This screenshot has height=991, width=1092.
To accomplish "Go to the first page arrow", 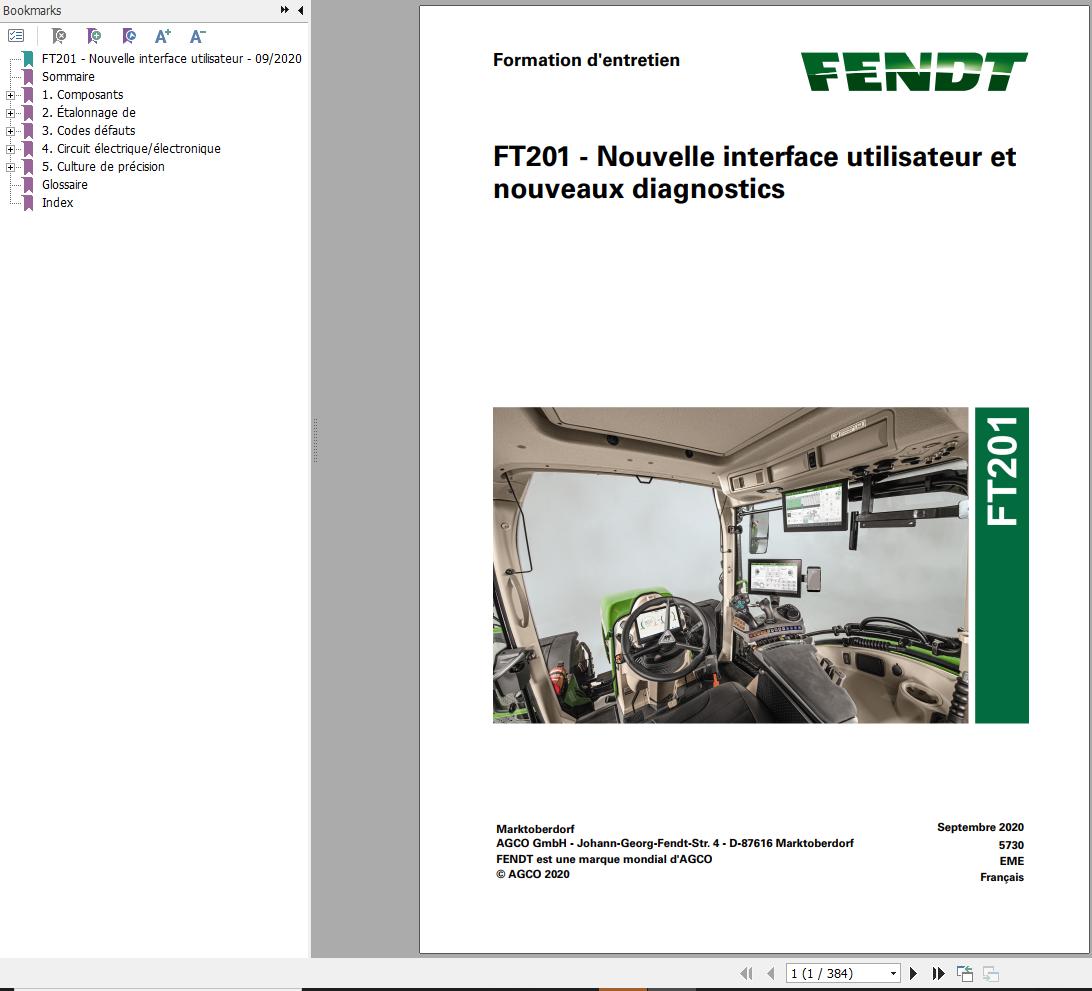I will [746, 974].
